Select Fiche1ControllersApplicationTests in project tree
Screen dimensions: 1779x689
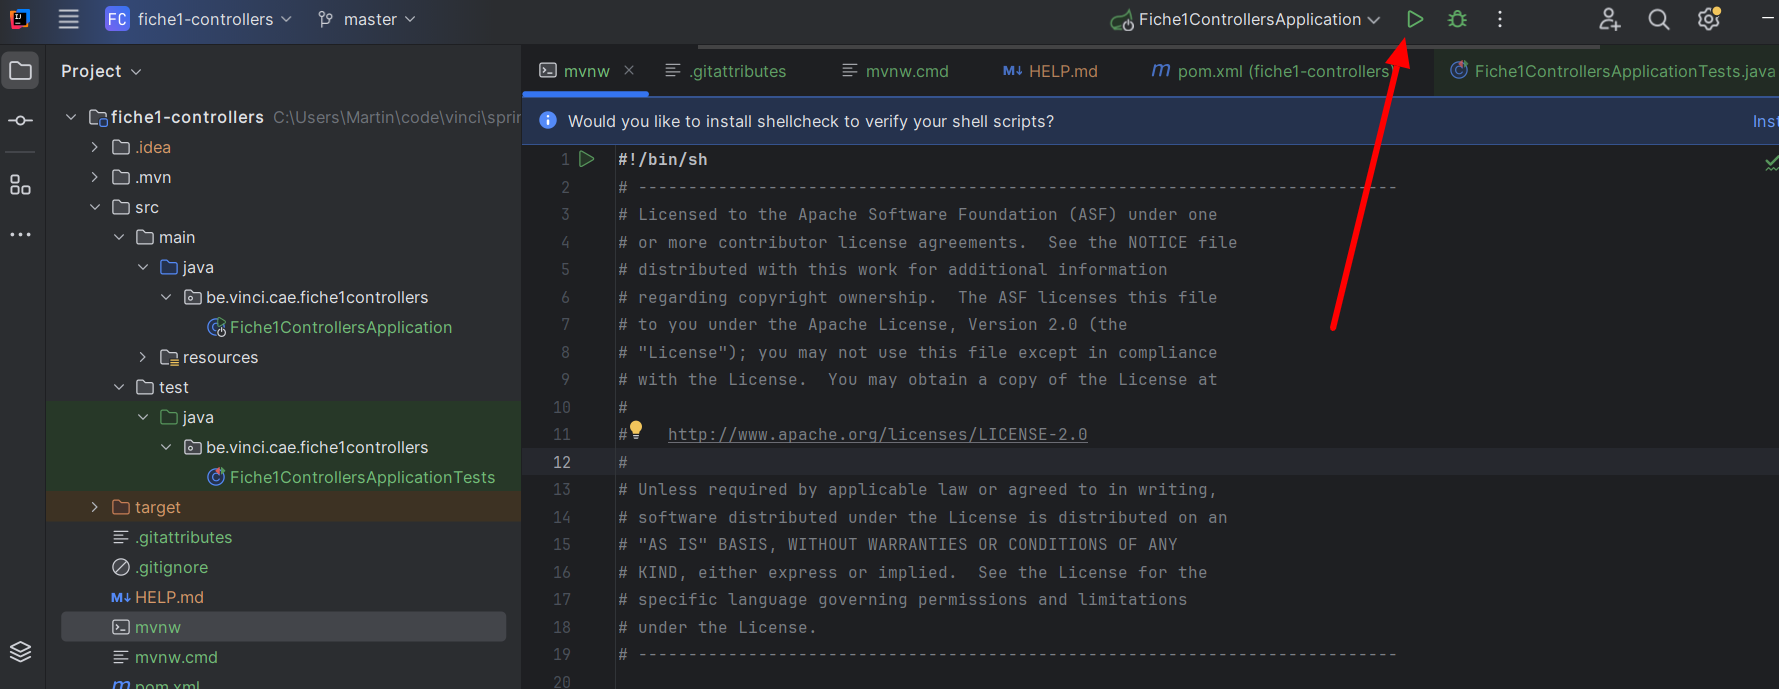[362, 477]
